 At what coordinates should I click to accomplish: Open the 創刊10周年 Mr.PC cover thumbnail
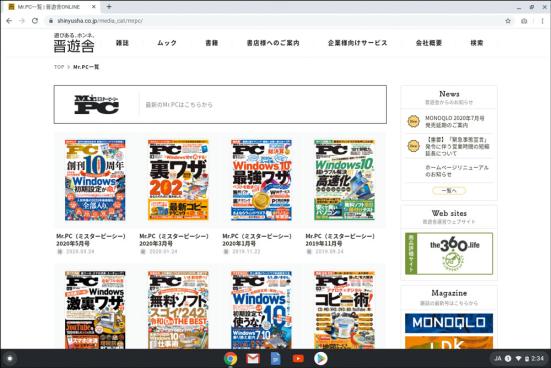pos(95,180)
